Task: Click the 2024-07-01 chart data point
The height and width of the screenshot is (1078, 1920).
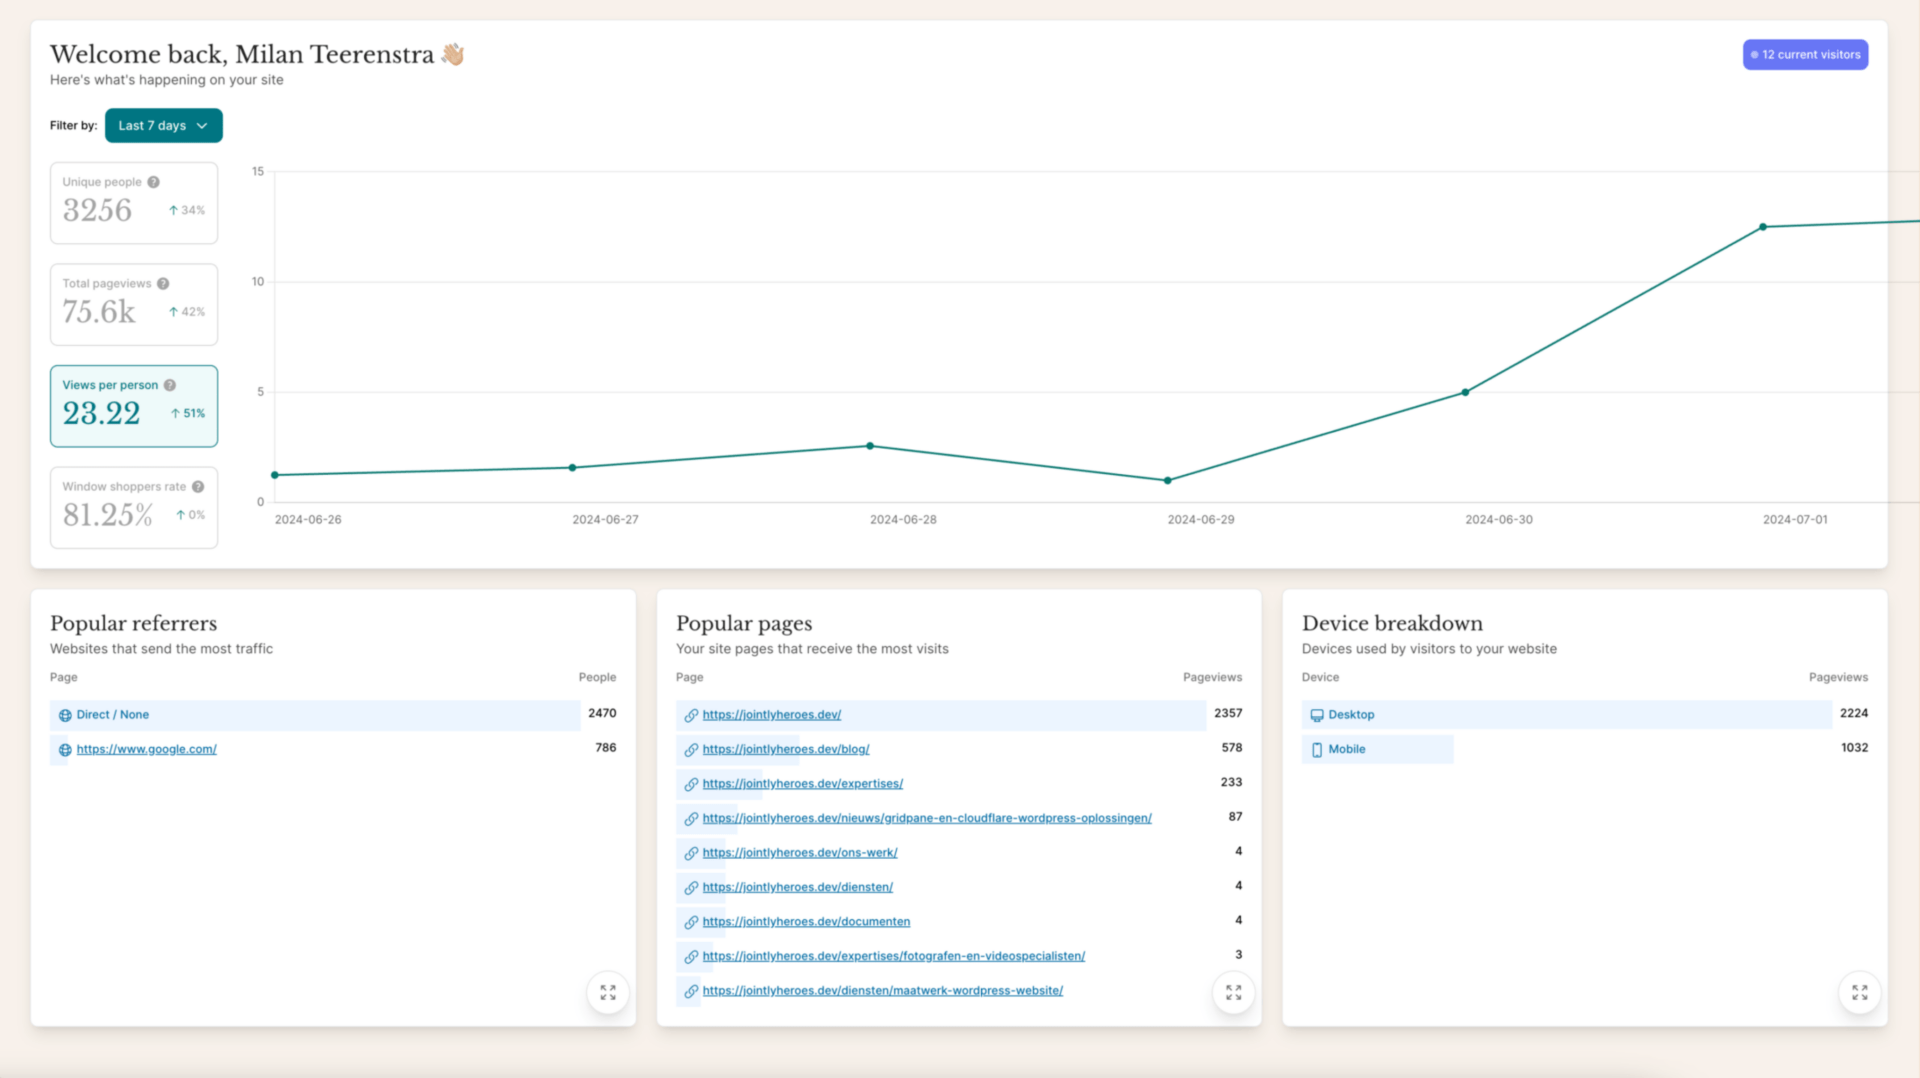Action: 1763,227
